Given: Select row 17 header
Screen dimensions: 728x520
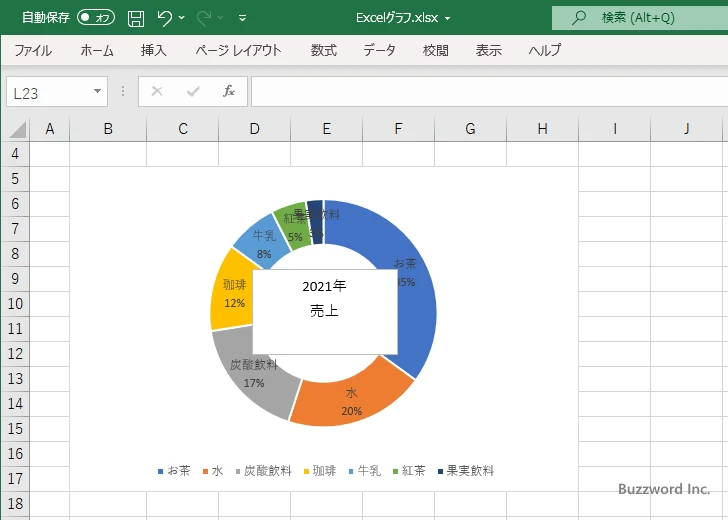Looking at the screenshot, I should (x=15, y=478).
